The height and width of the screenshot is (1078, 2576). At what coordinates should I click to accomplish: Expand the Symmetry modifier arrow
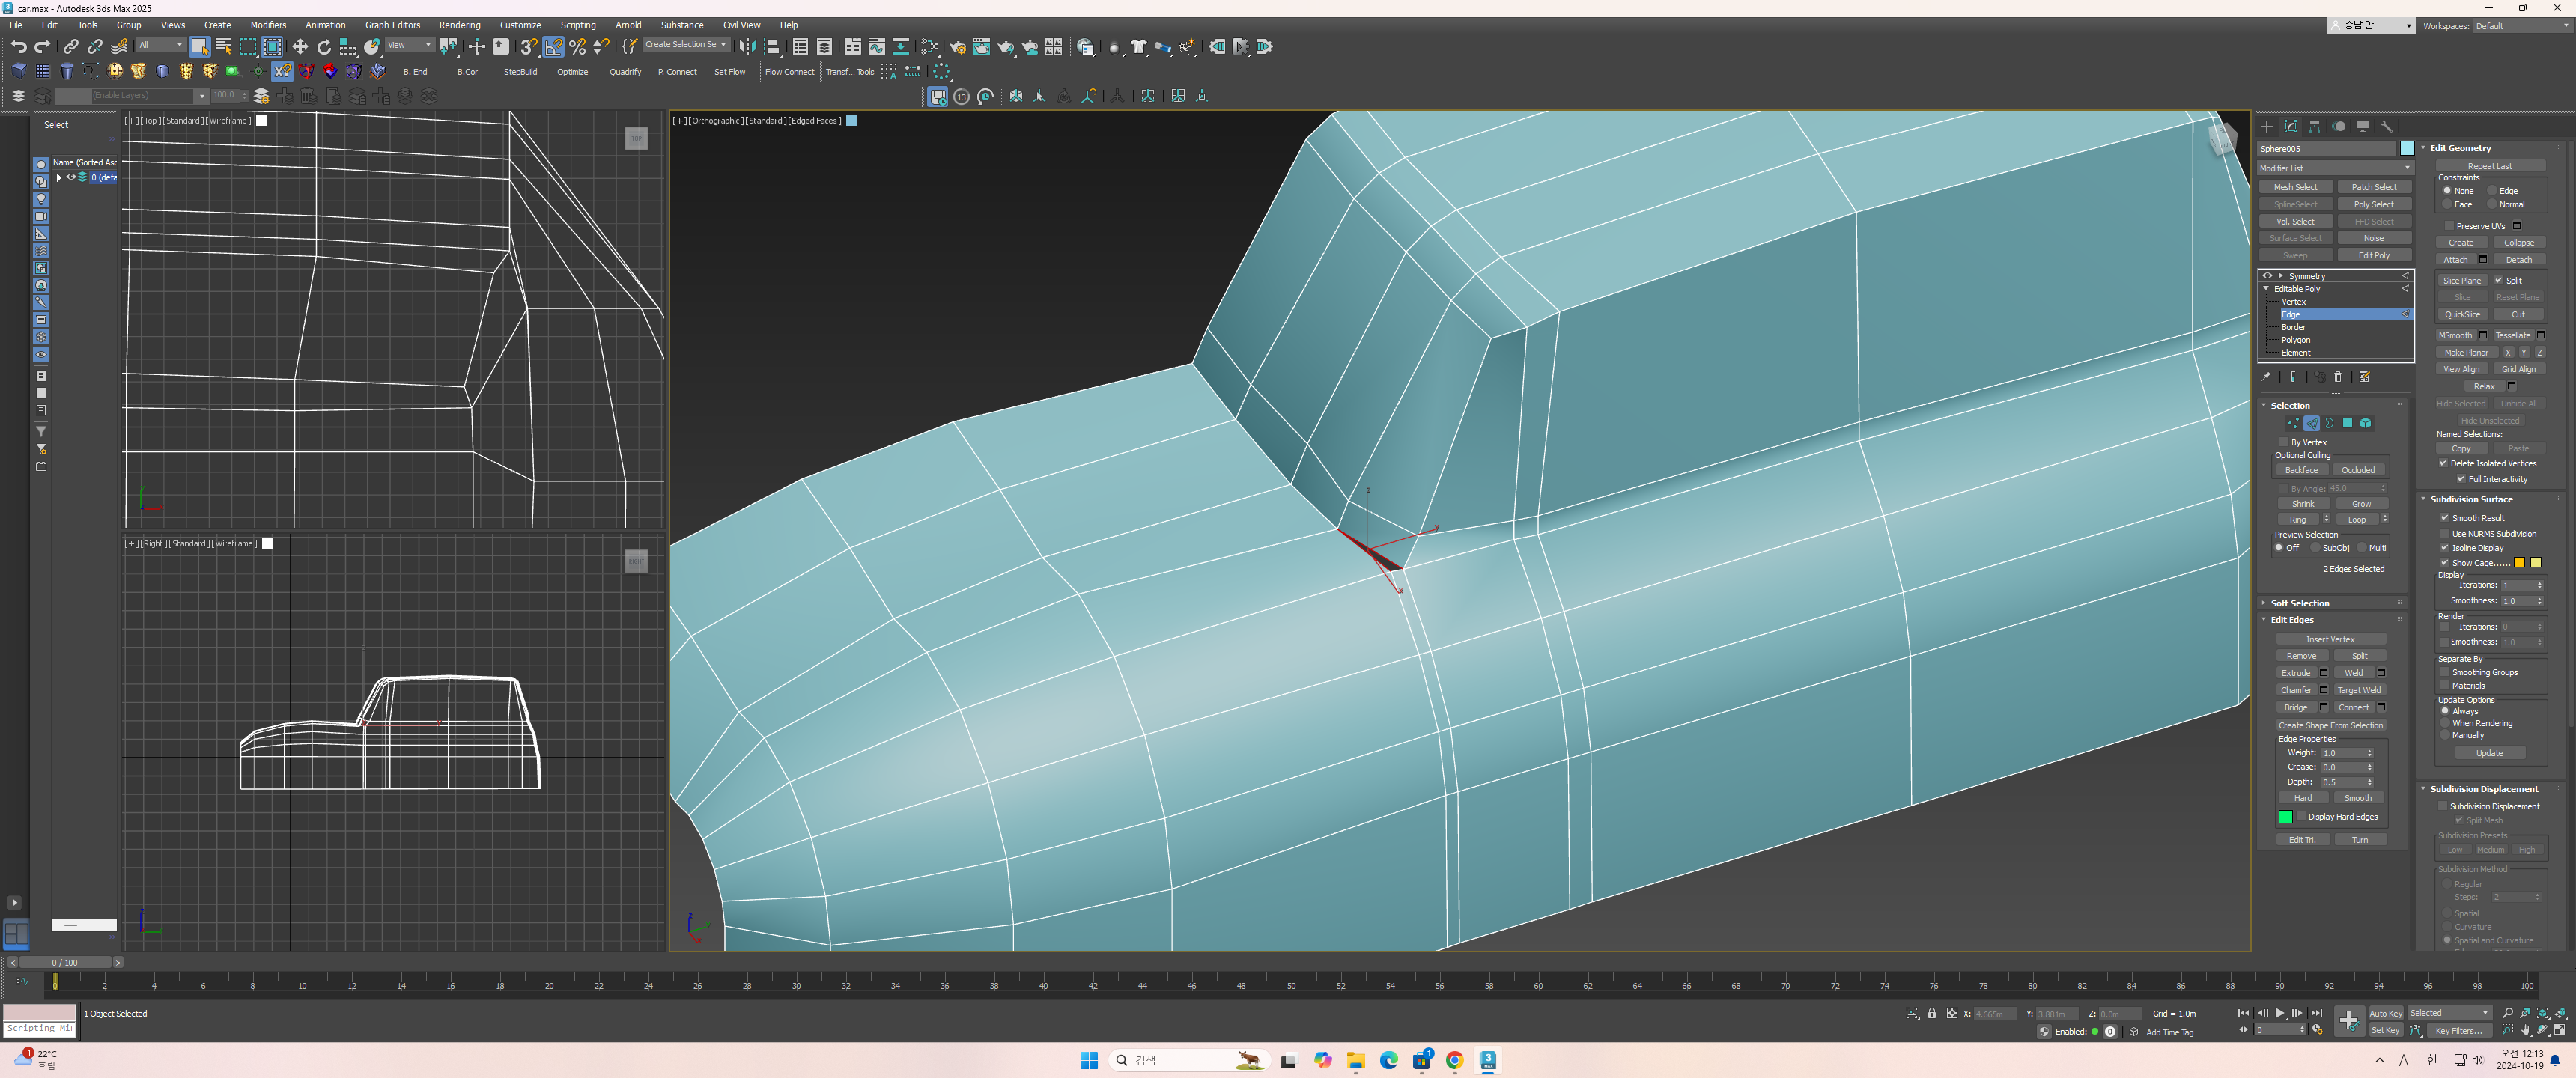pos(2281,276)
